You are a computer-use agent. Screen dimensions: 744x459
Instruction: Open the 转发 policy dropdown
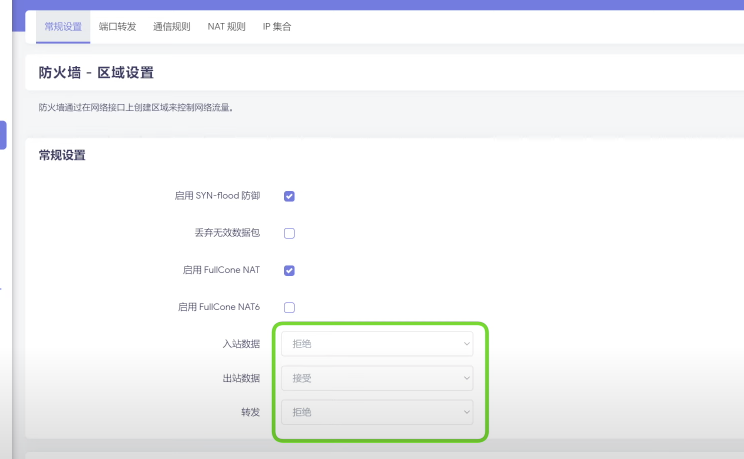point(382,412)
